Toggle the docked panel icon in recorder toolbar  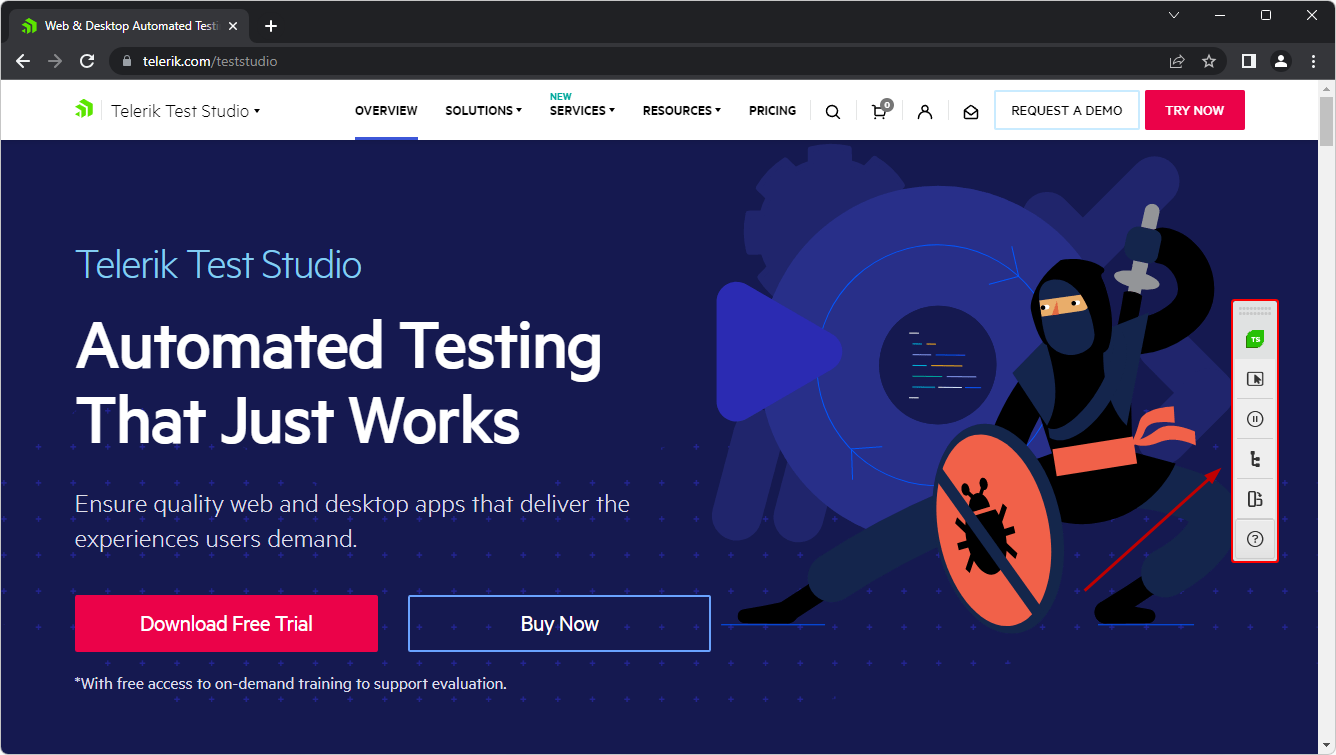pos(1255,499)
